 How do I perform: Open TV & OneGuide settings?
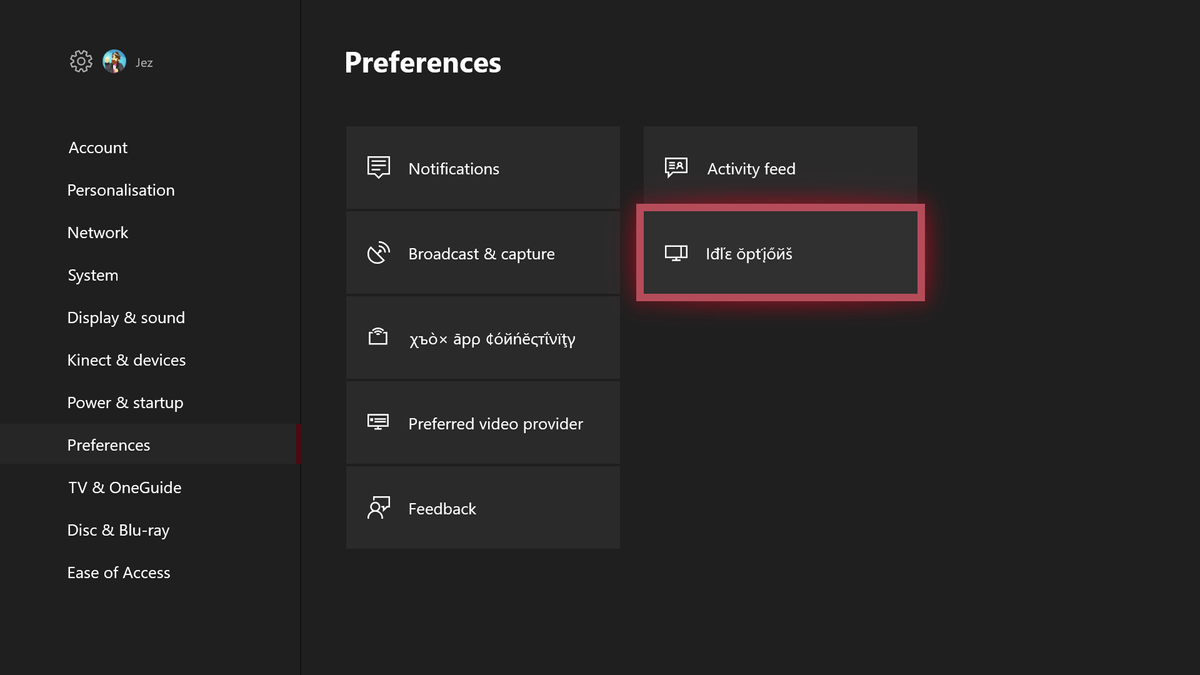click(x=124, y=487)
